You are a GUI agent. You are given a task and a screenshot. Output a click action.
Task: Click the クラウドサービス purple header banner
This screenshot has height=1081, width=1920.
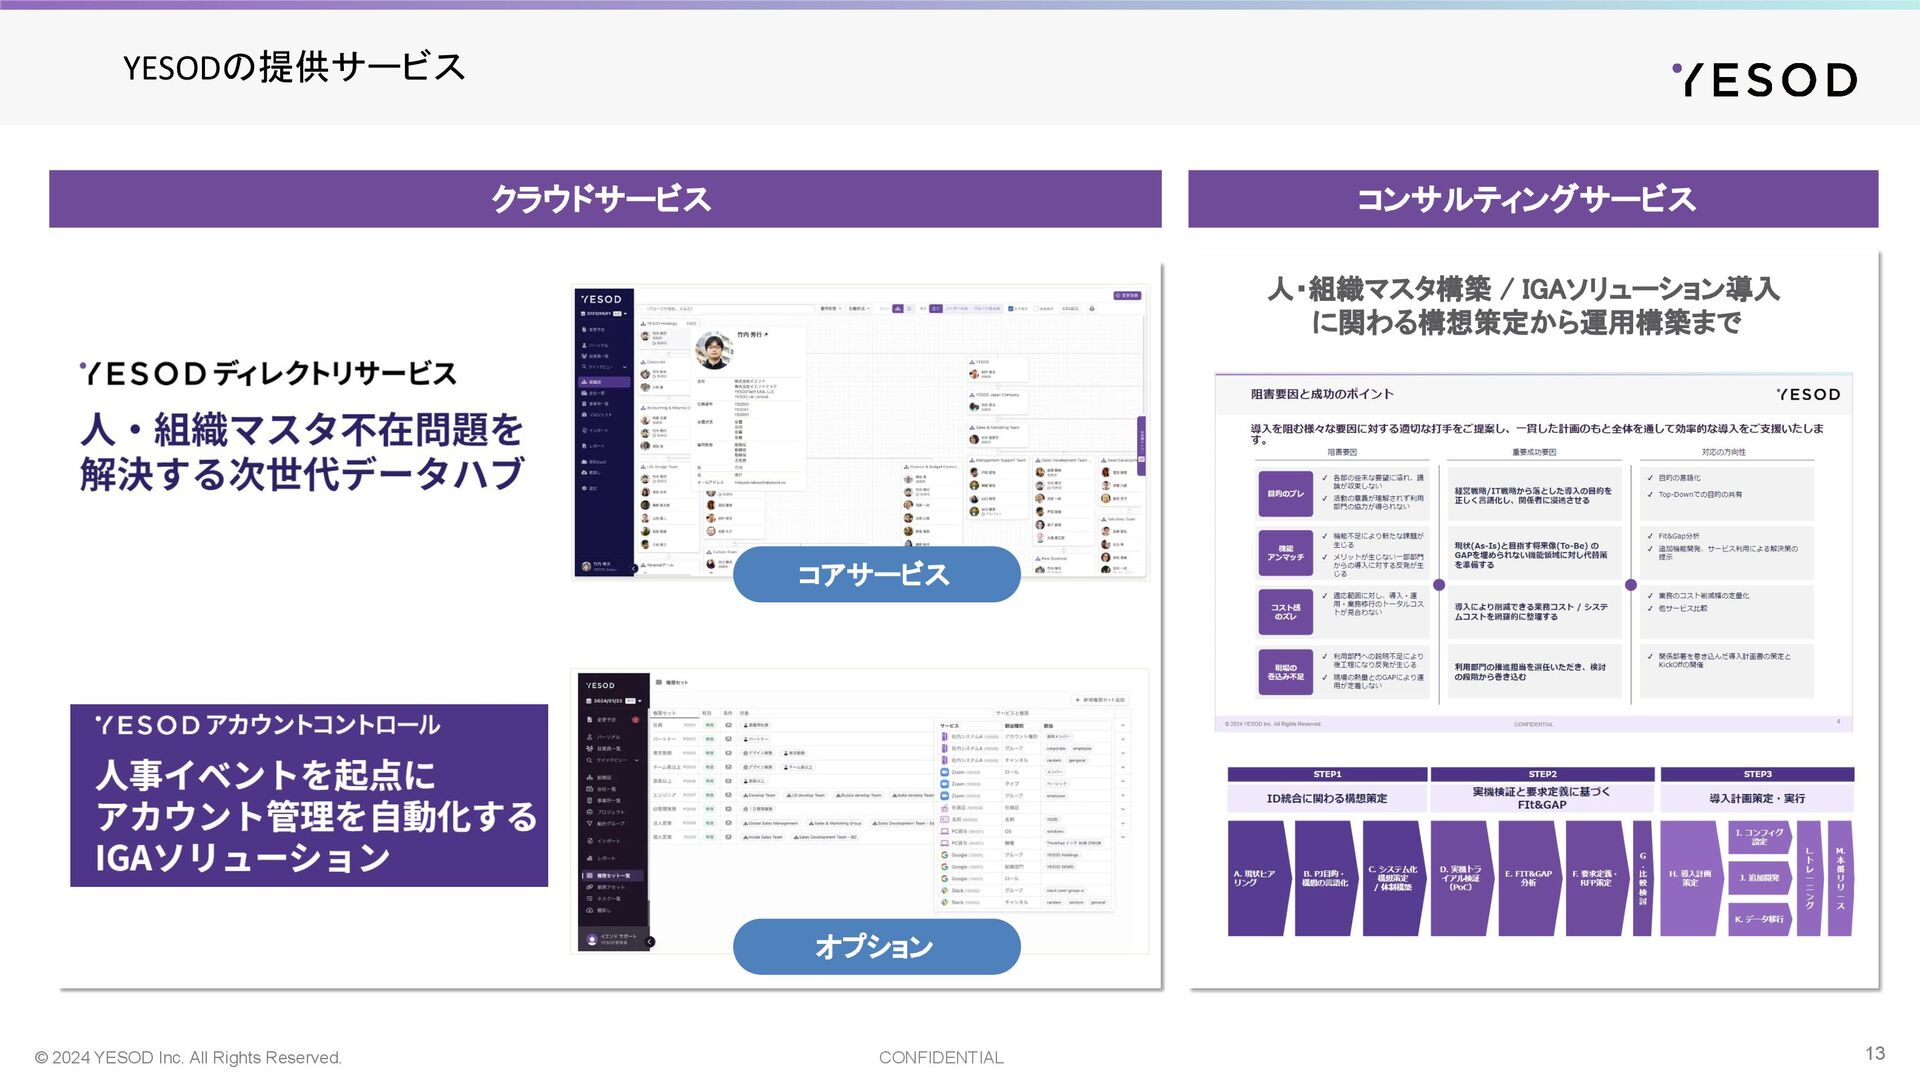605,199
